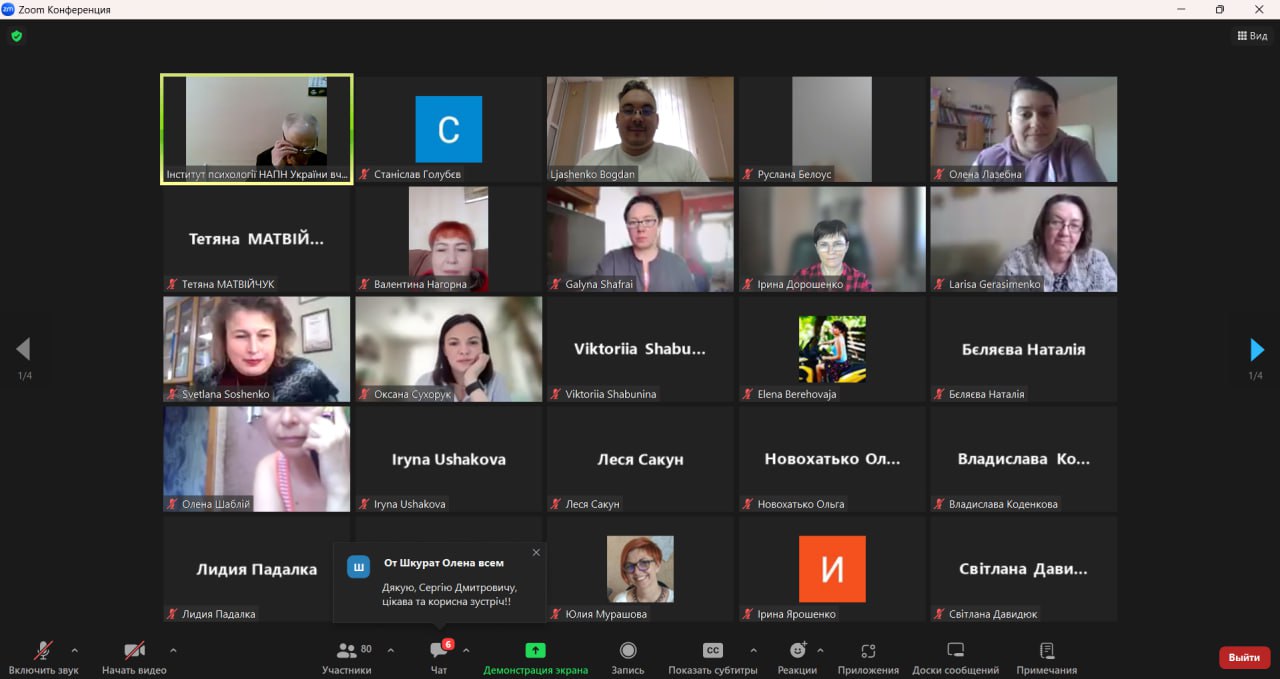
Task: Click the blue C avatar of Станіслав Голубєв
Action: point(449,129)
